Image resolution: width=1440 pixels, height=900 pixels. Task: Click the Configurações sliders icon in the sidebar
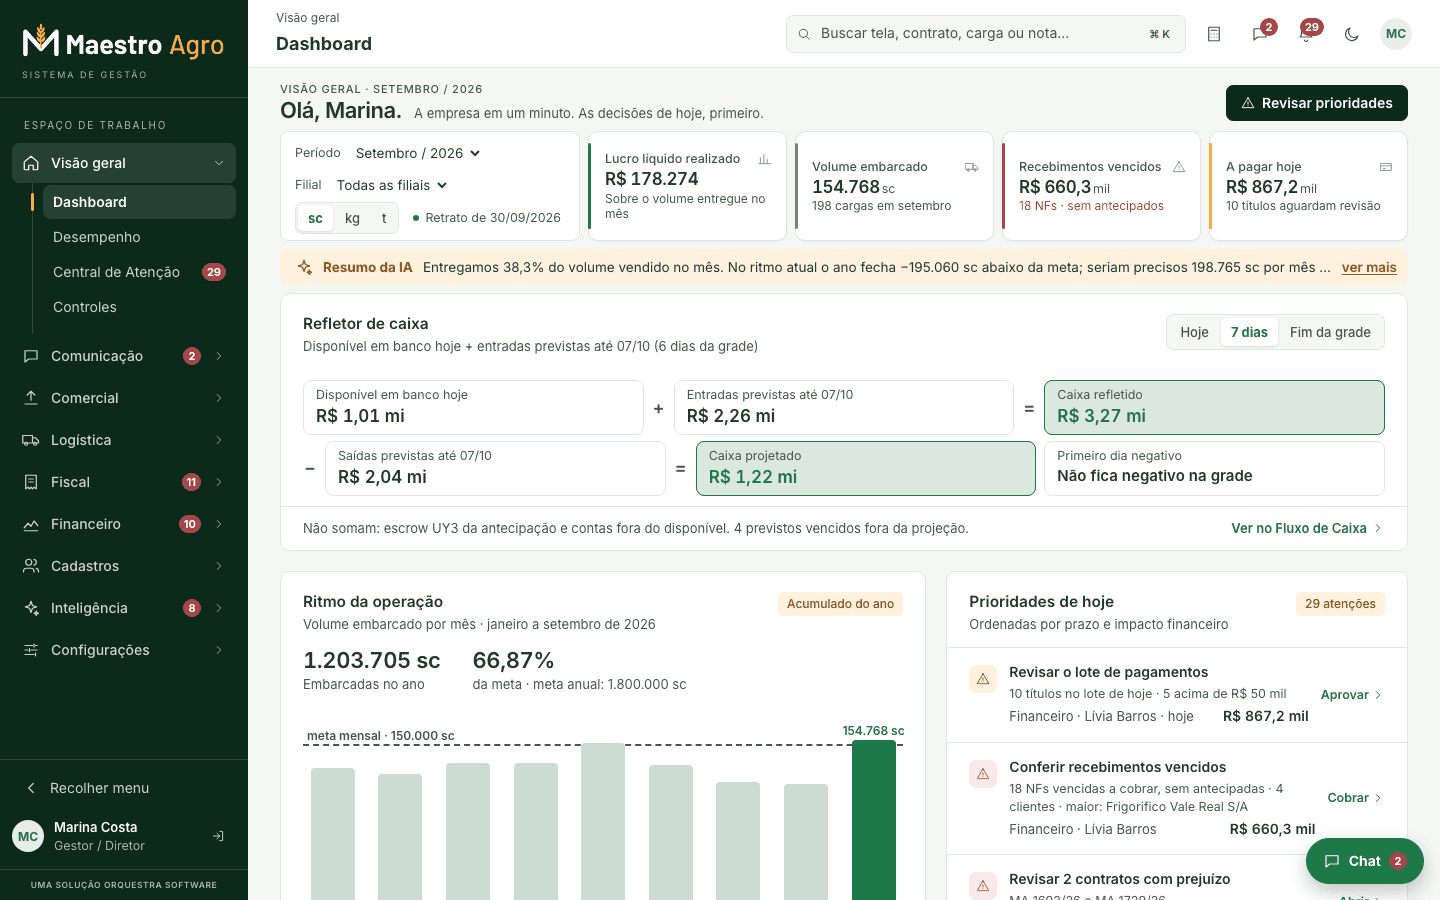(x=31, y=650)
